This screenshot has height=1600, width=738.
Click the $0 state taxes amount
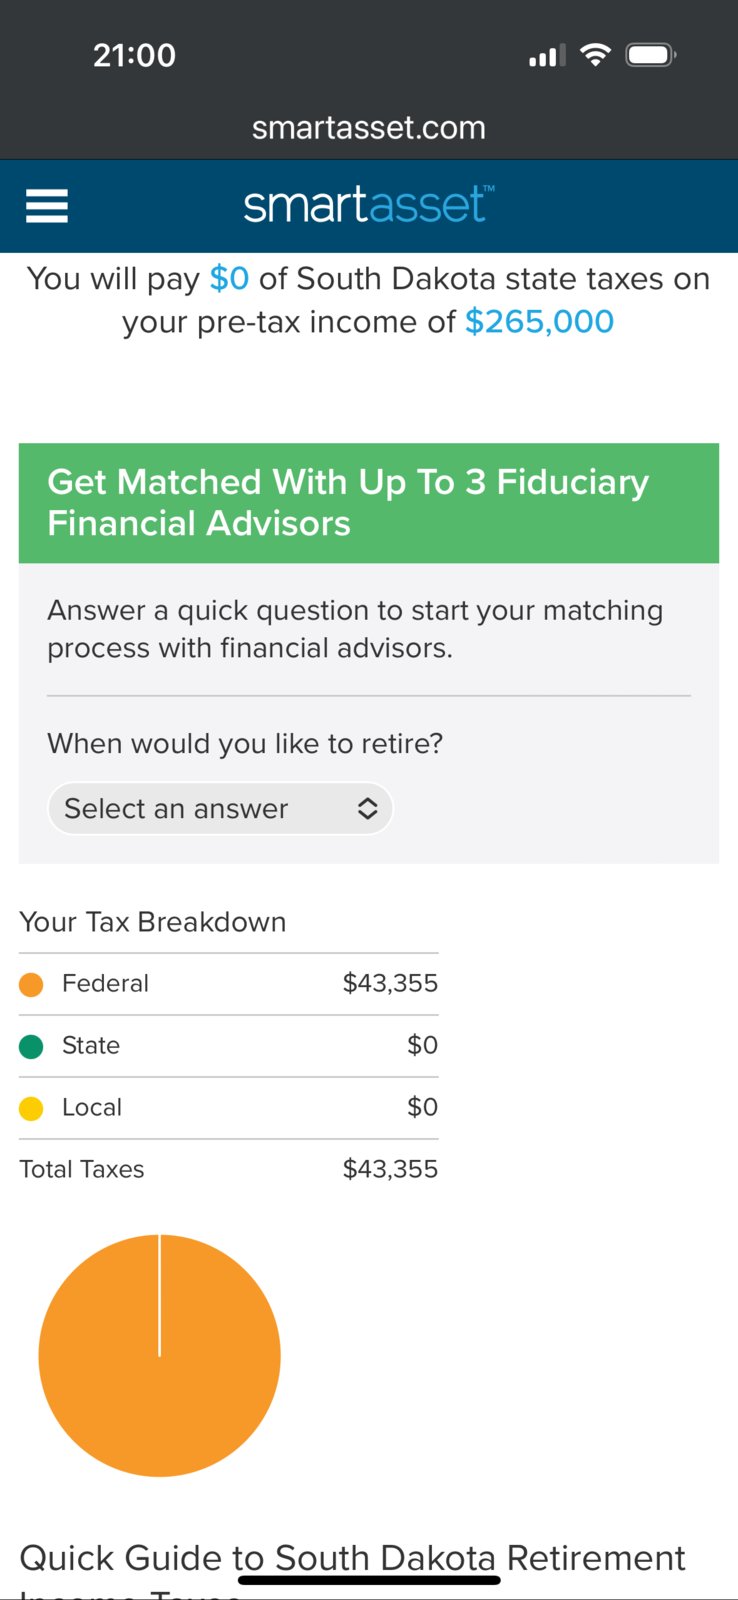click(229, 278)
